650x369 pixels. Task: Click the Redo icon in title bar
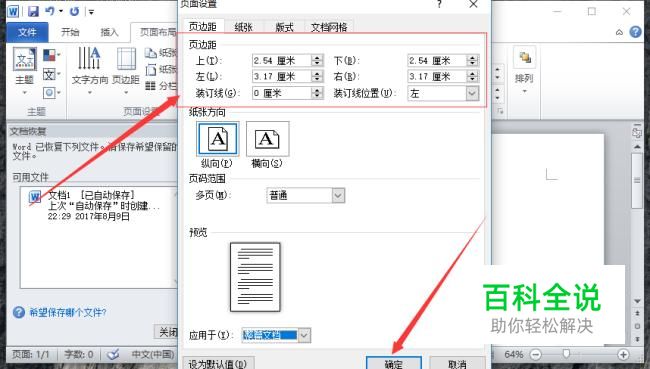tap(75, 11)
